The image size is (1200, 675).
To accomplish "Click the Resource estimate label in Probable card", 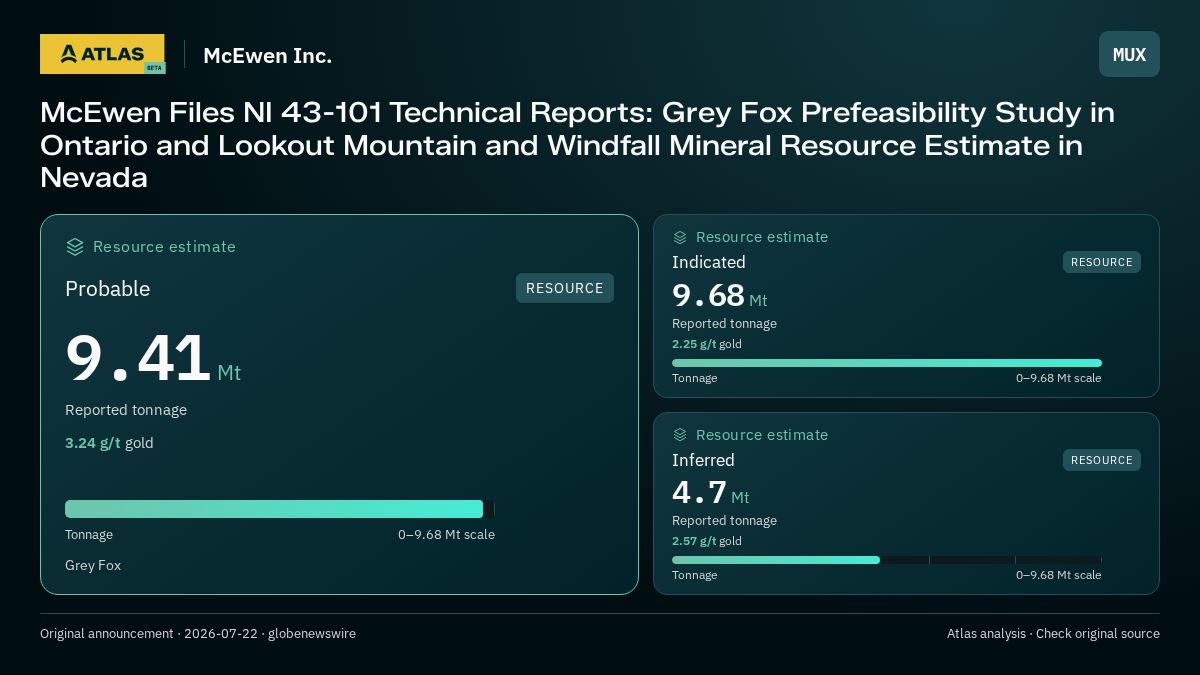I will click(164, 247).
